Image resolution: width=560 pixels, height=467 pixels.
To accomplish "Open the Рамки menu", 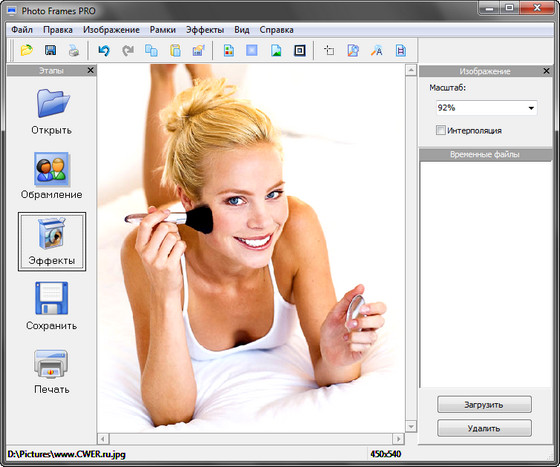I will pos(162,30).
